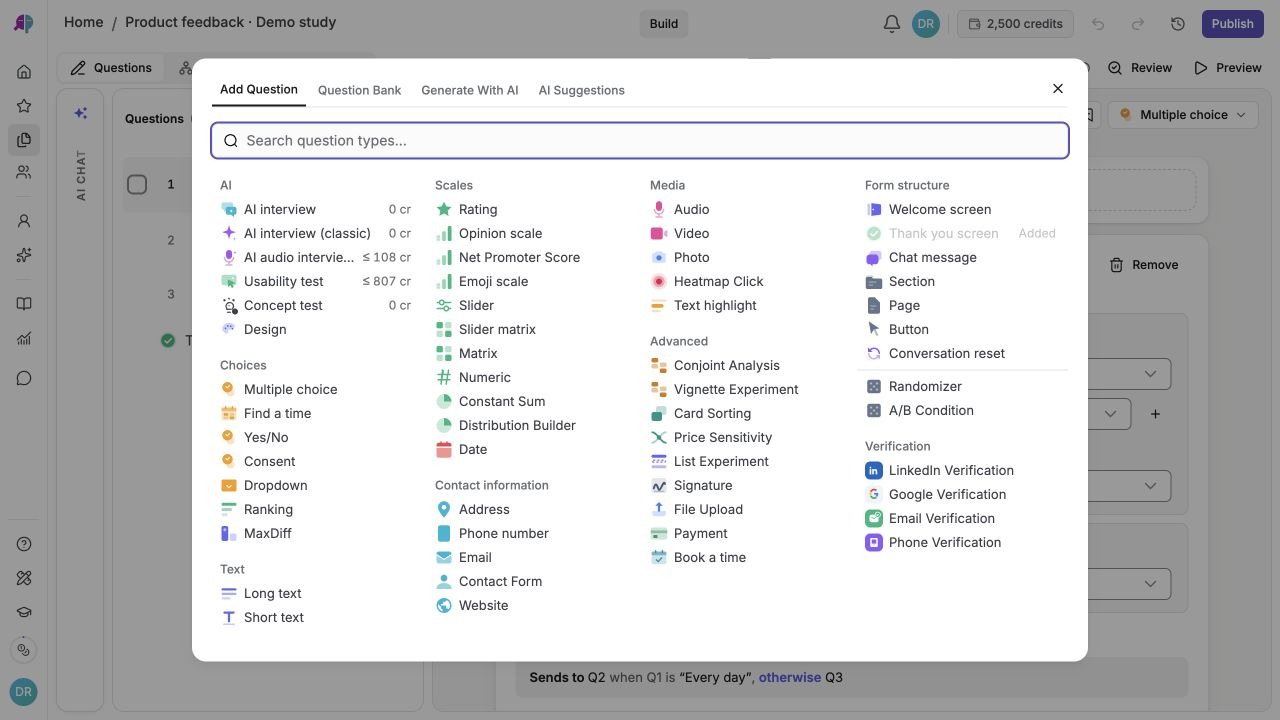Screen dimensions: 1280x720
Task: Tick the checkbox for question 1
Action: [x=137, y=184]
